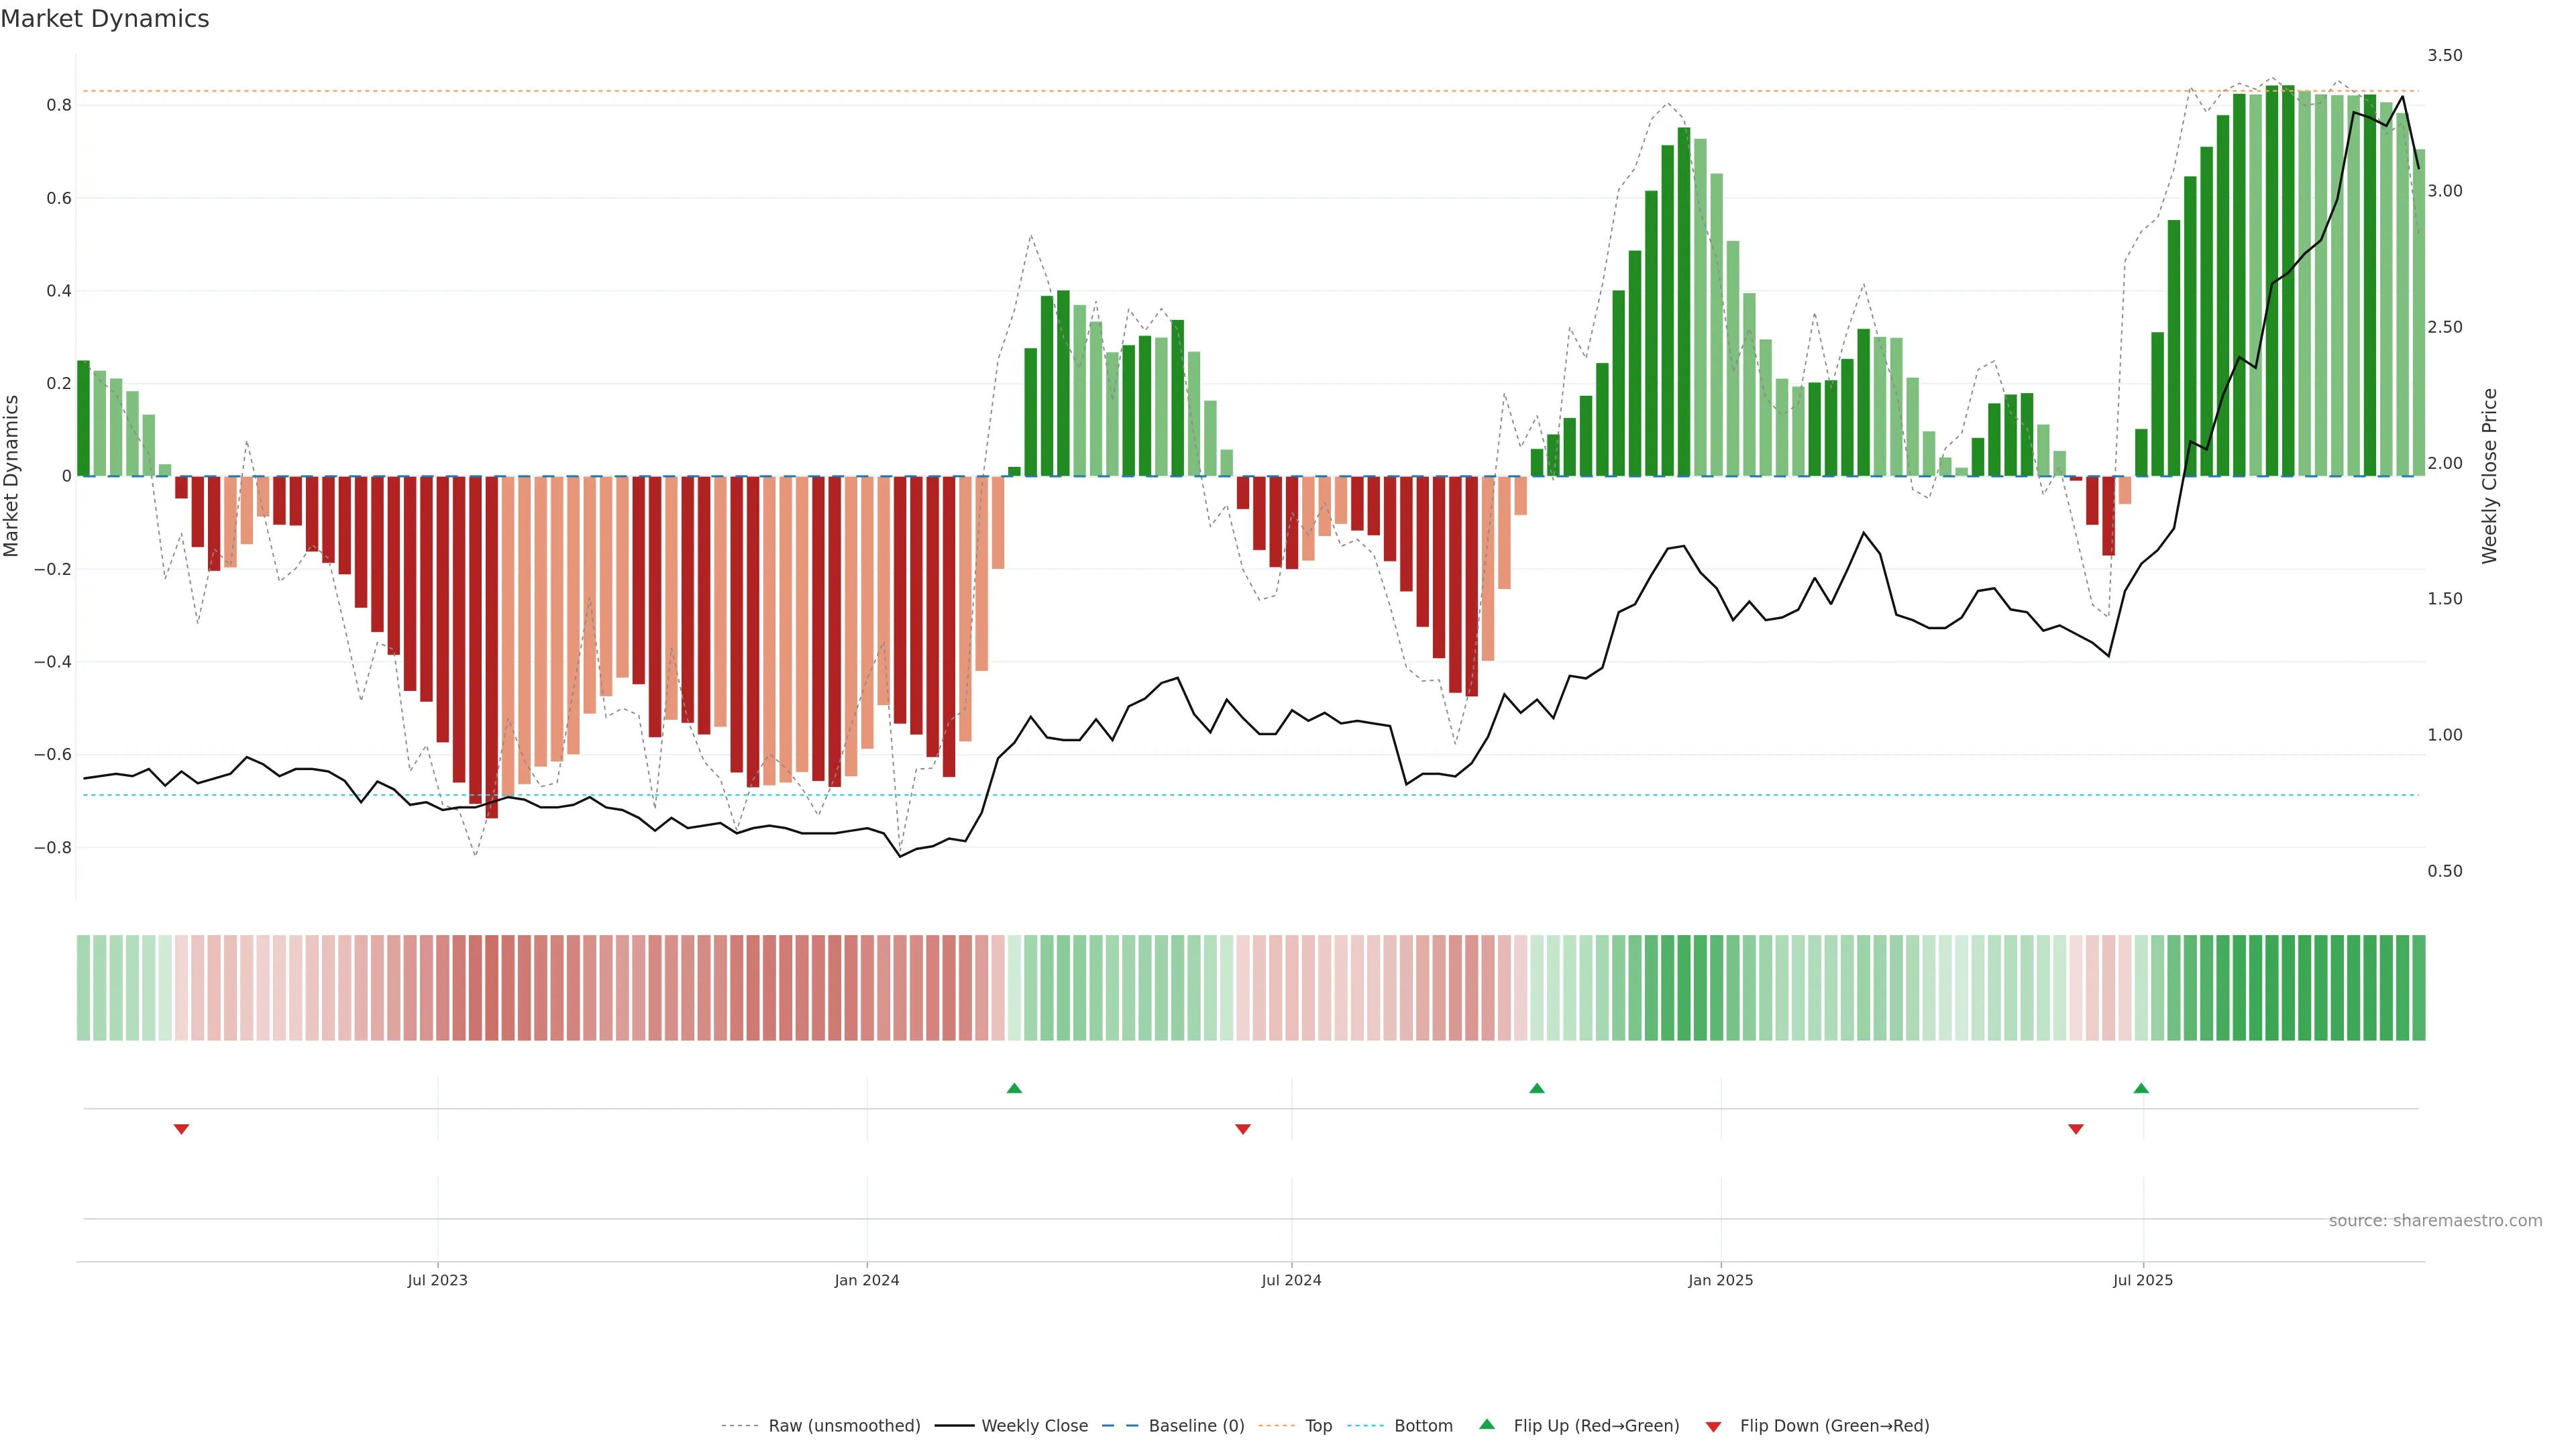The image size is (2576, 1449).
Task: Click the Flip Up marker near March 2024
Action: coord(1014,1088)
